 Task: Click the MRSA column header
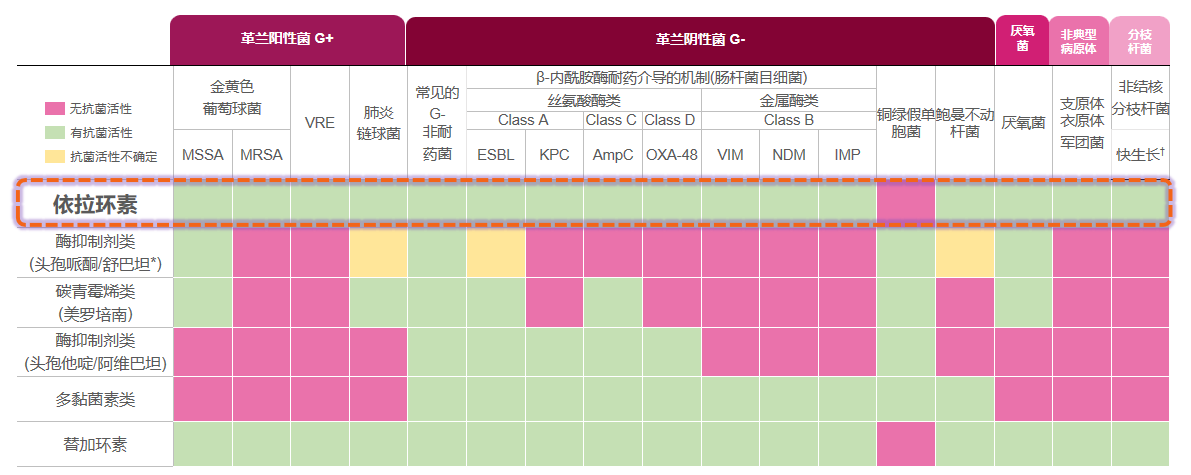click(x=261, y=155)
